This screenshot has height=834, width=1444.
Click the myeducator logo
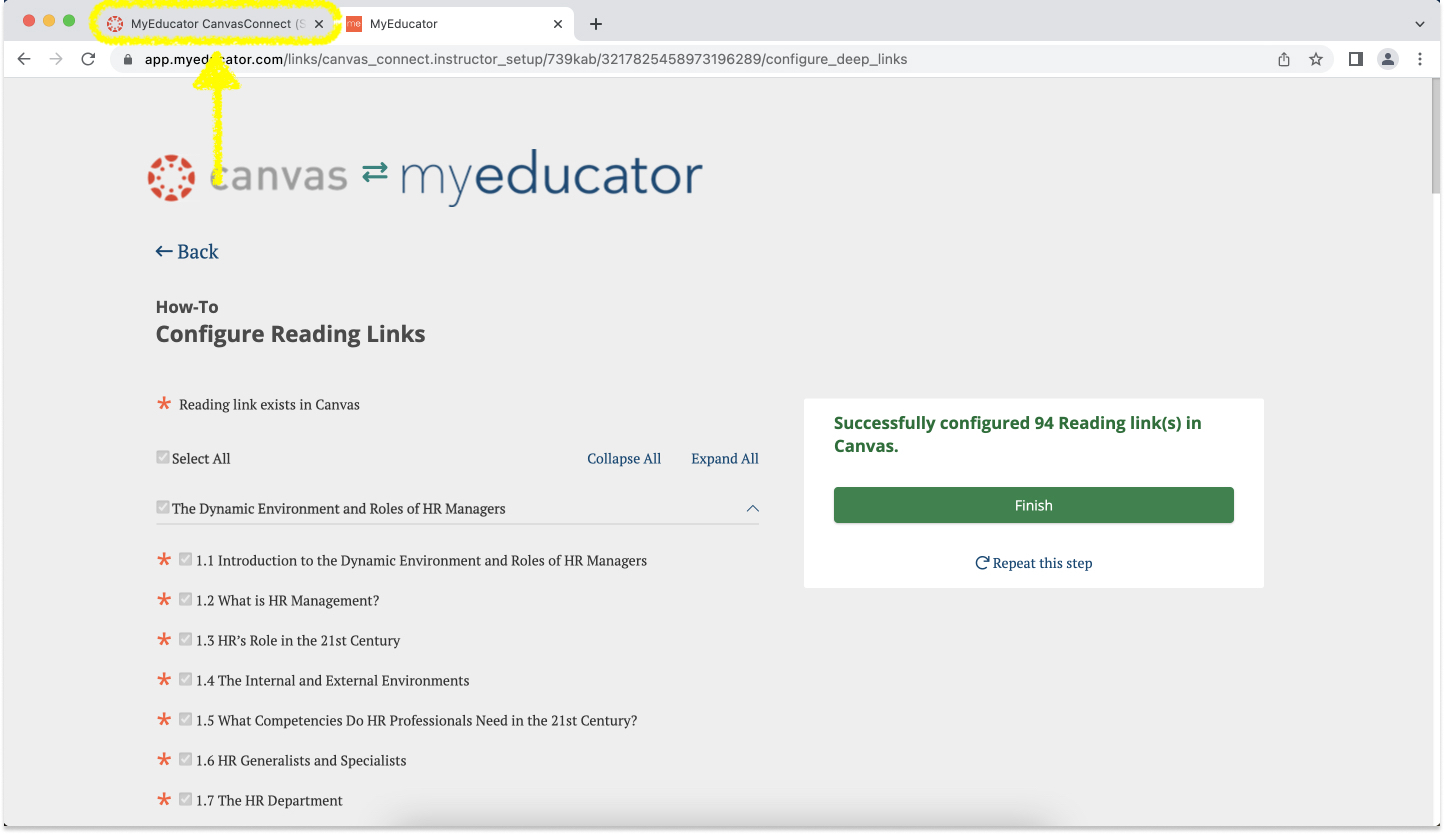point(551,178)
